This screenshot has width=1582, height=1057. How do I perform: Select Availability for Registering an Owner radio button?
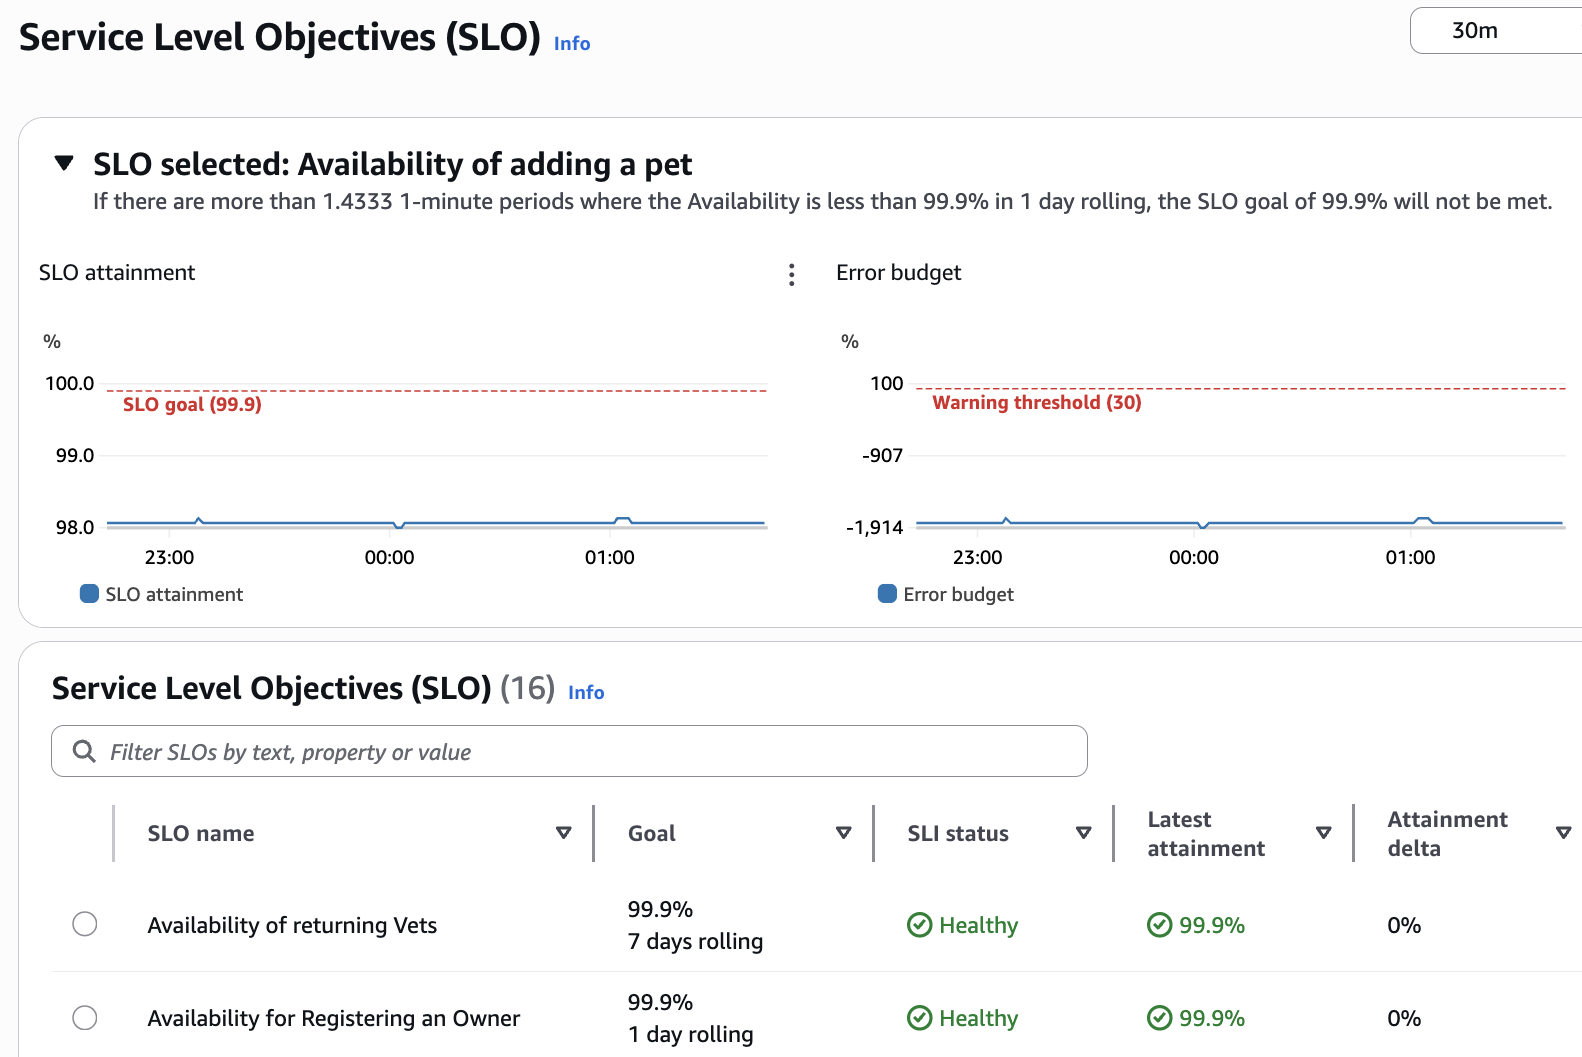point(85,1018)
